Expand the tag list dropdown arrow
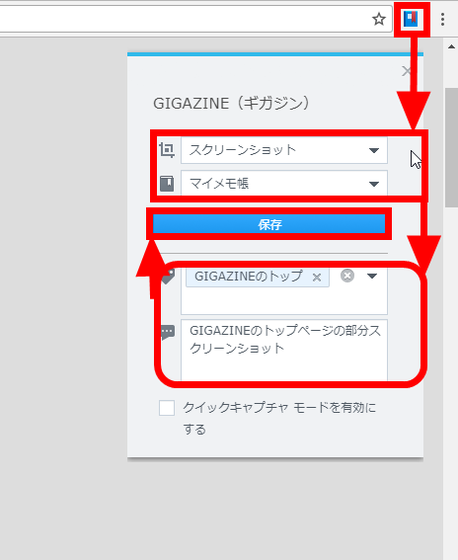The width and height of the screenshot is (458, 560). point(372,276)
